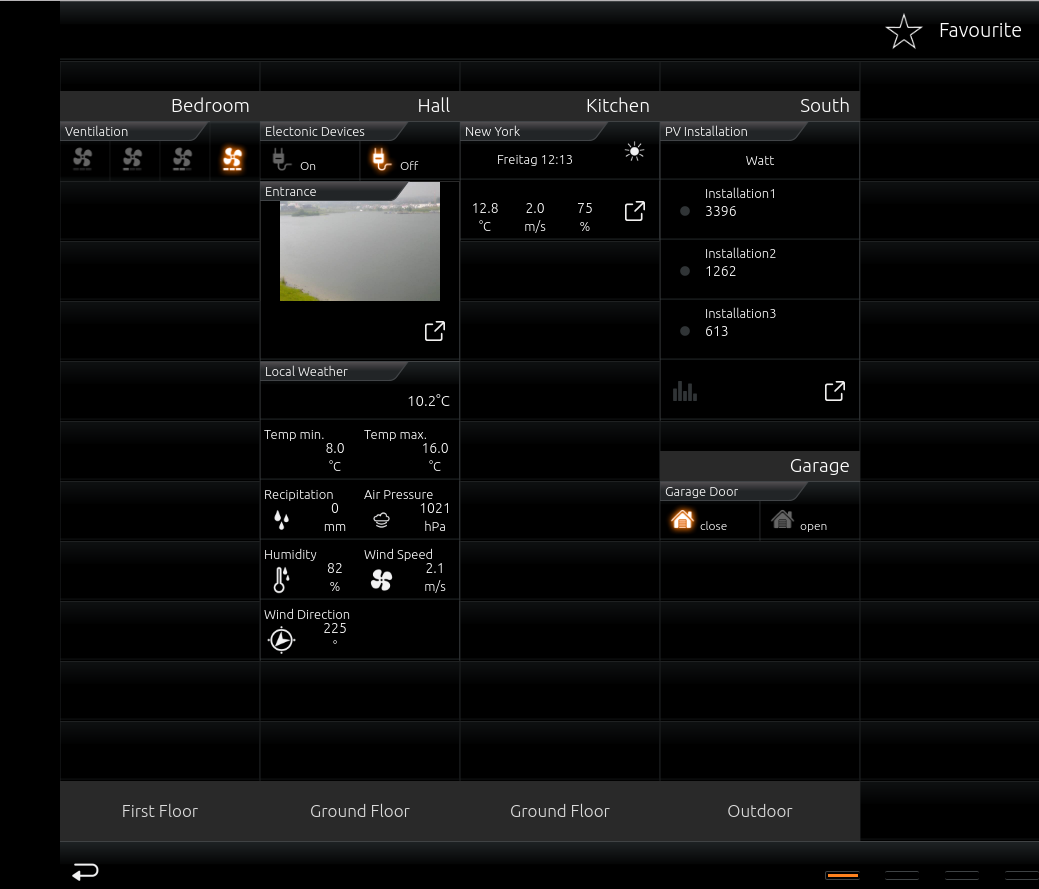This screenshot has height=889, width=1039.
Task: Click the wind speed fan icon
Action: click(382, 580)
